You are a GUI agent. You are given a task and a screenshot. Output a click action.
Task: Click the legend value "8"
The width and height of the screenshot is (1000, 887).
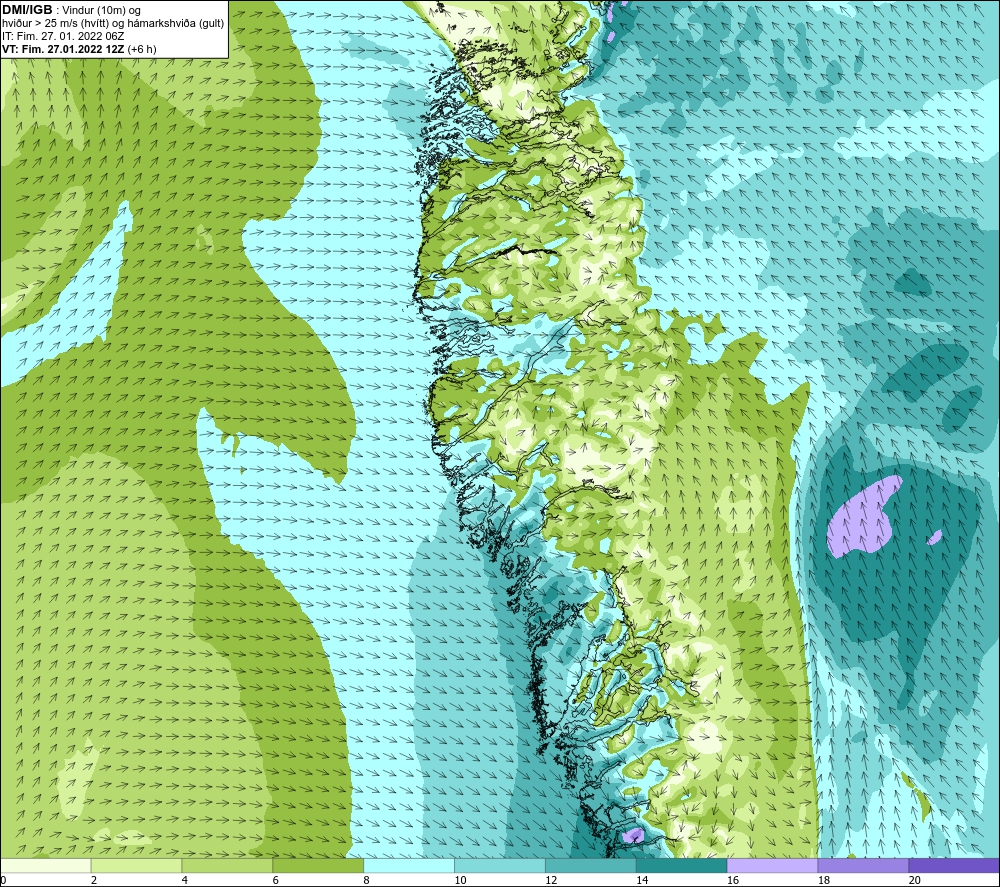click(x=367, y=880)
